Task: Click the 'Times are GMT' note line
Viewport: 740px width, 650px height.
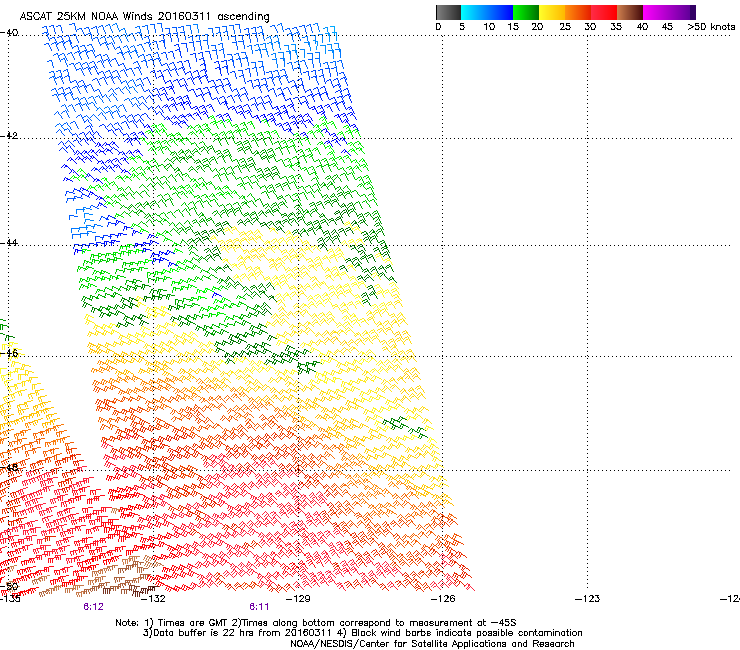Action: pos(316,623)
